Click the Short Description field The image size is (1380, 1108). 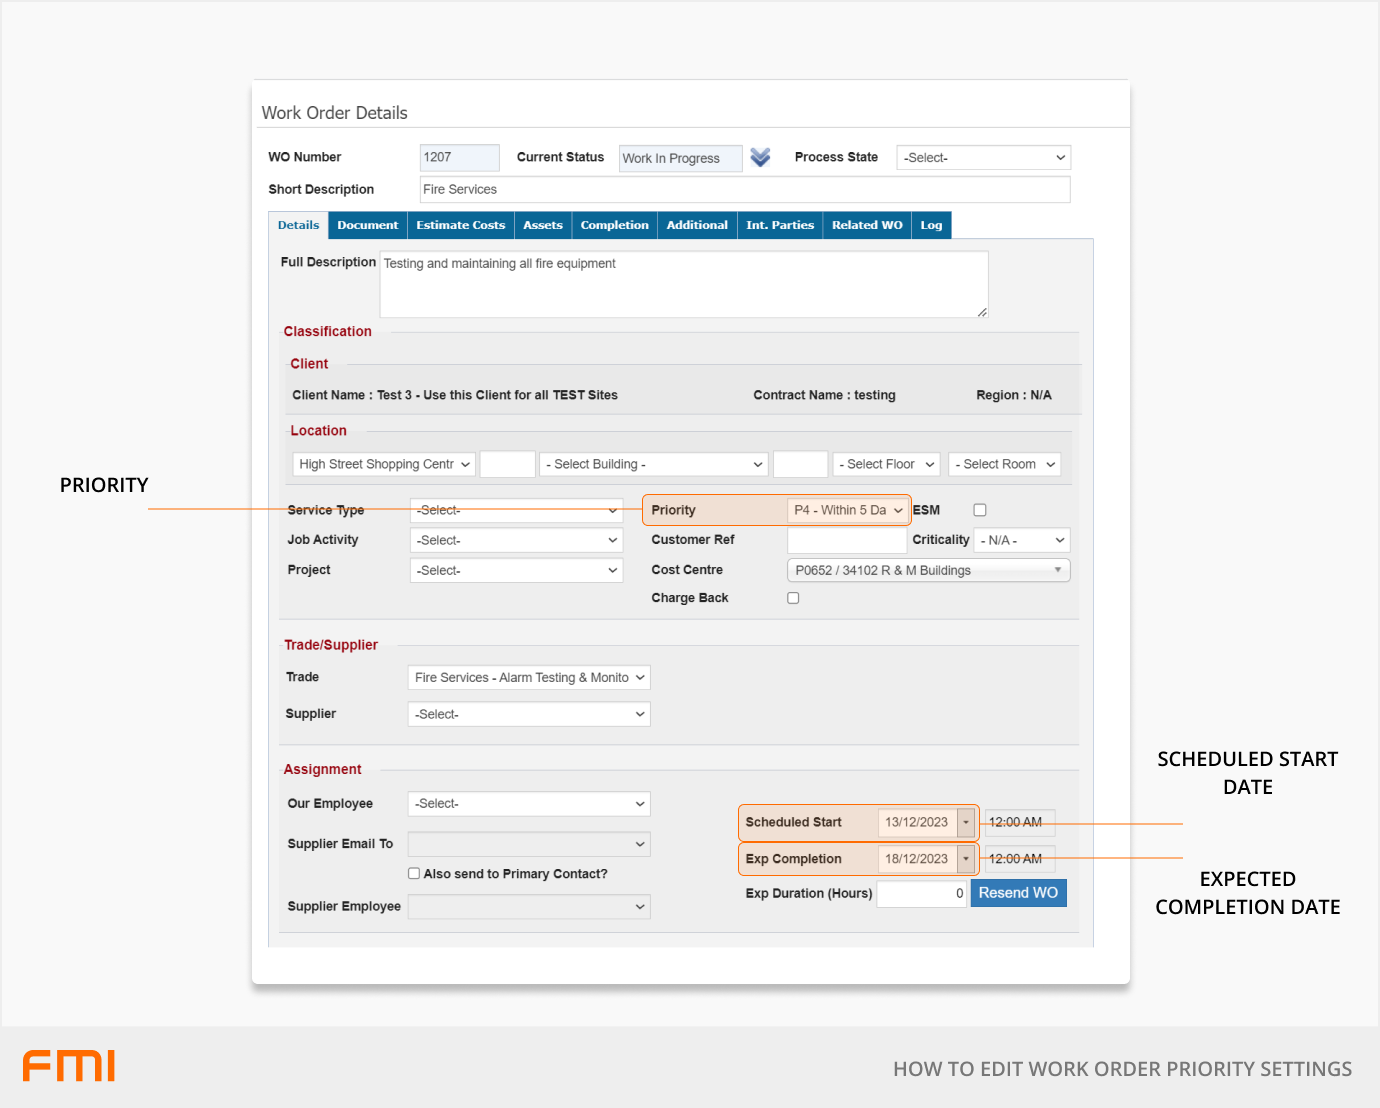pos(744,189)
